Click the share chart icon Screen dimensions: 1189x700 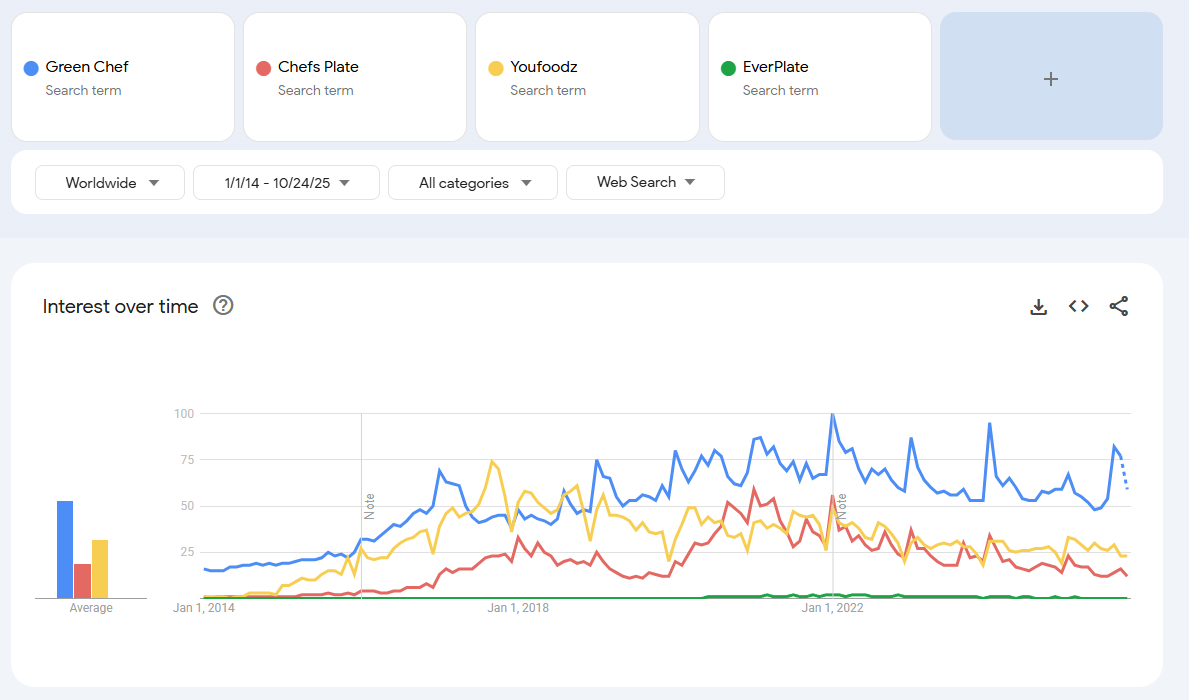[1118, 307]
